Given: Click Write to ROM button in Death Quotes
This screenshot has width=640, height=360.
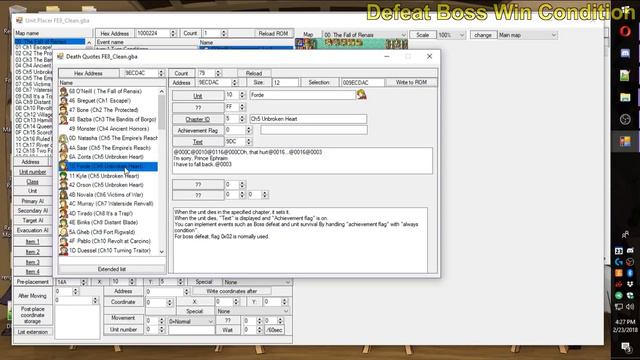Looking at the screenshot, I should point(411,82).
